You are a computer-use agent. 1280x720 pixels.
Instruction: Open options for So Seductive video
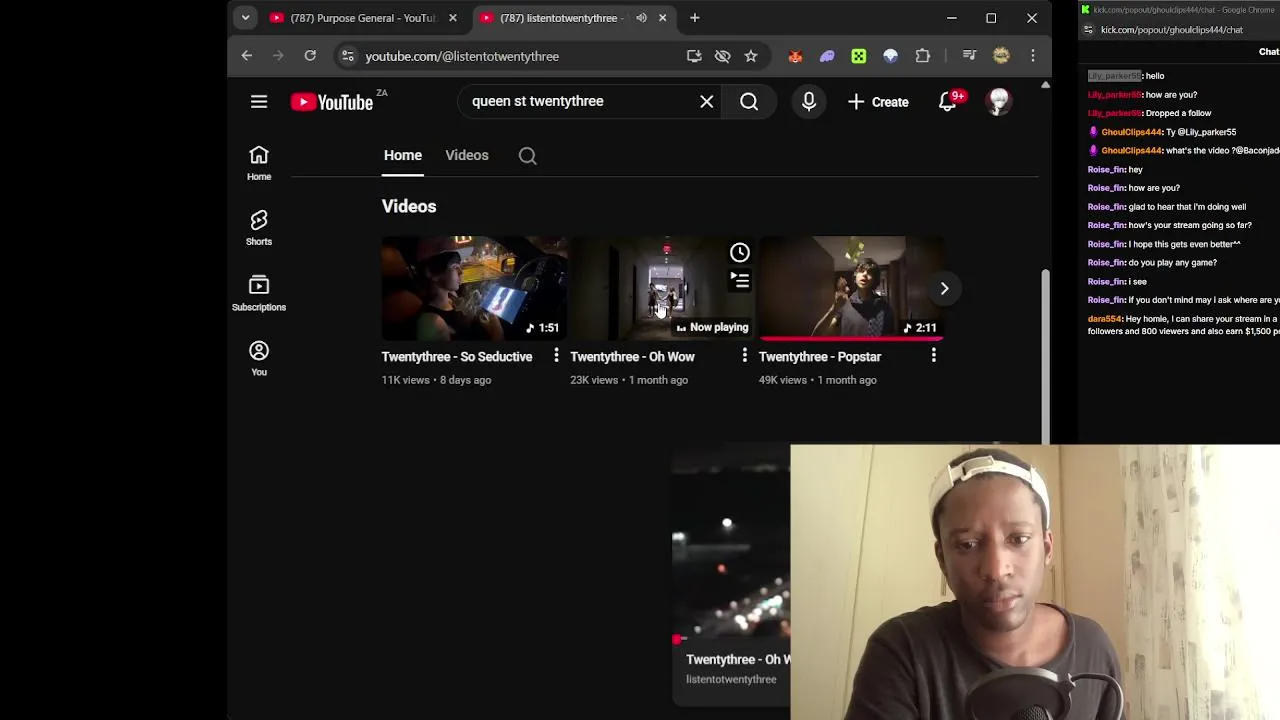coord(556,355)
